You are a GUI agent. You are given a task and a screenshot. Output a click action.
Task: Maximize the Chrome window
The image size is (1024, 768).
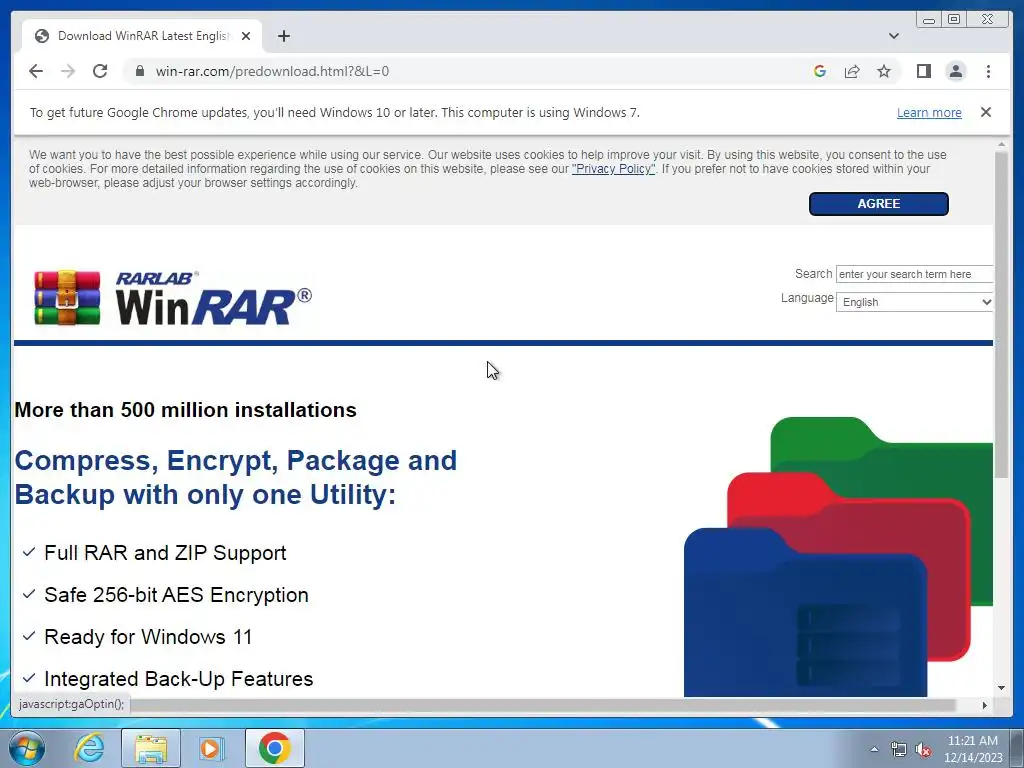pyautogui.click(x=954, y=20)
